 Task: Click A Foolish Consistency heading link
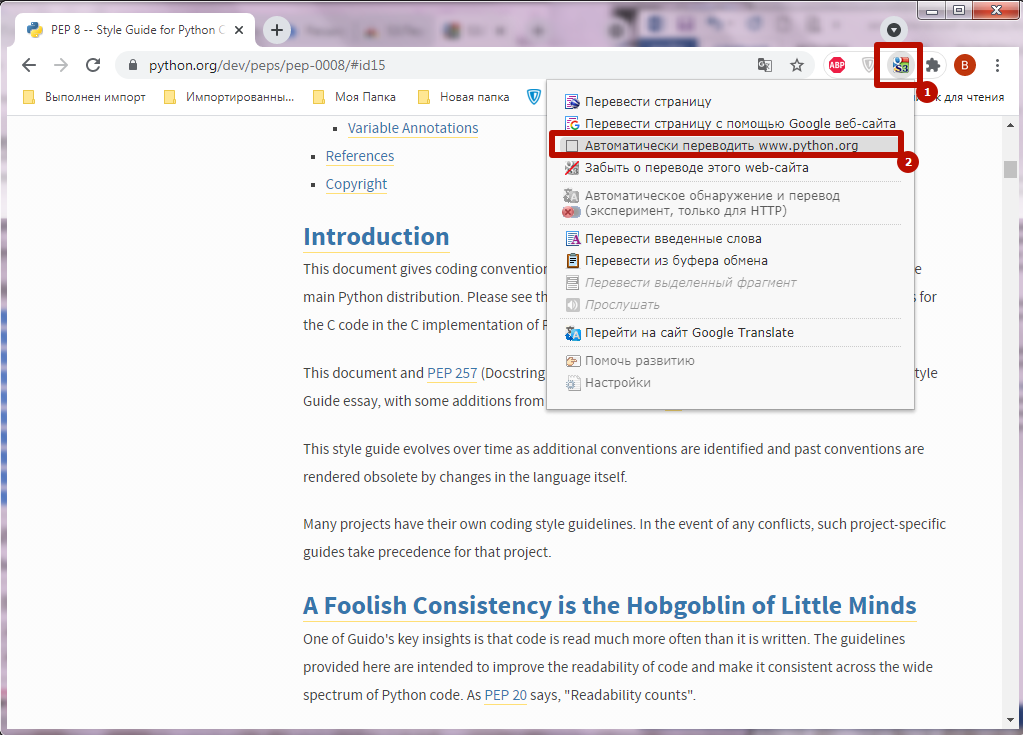[609, 606]
